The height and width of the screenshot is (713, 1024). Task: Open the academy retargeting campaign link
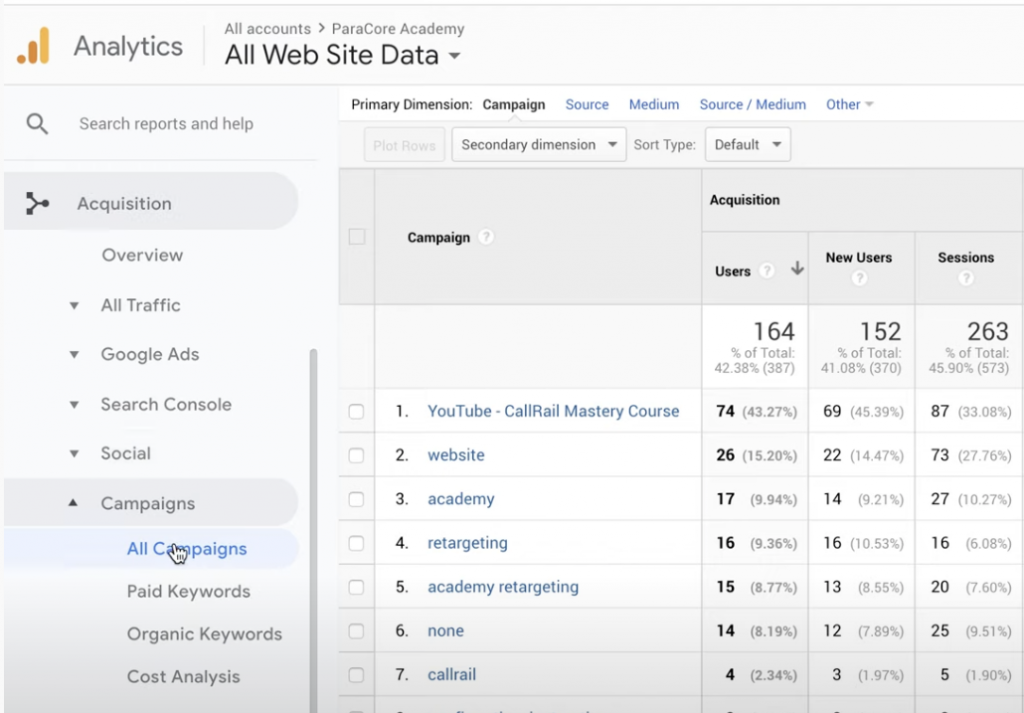click(x=503, y=587)
